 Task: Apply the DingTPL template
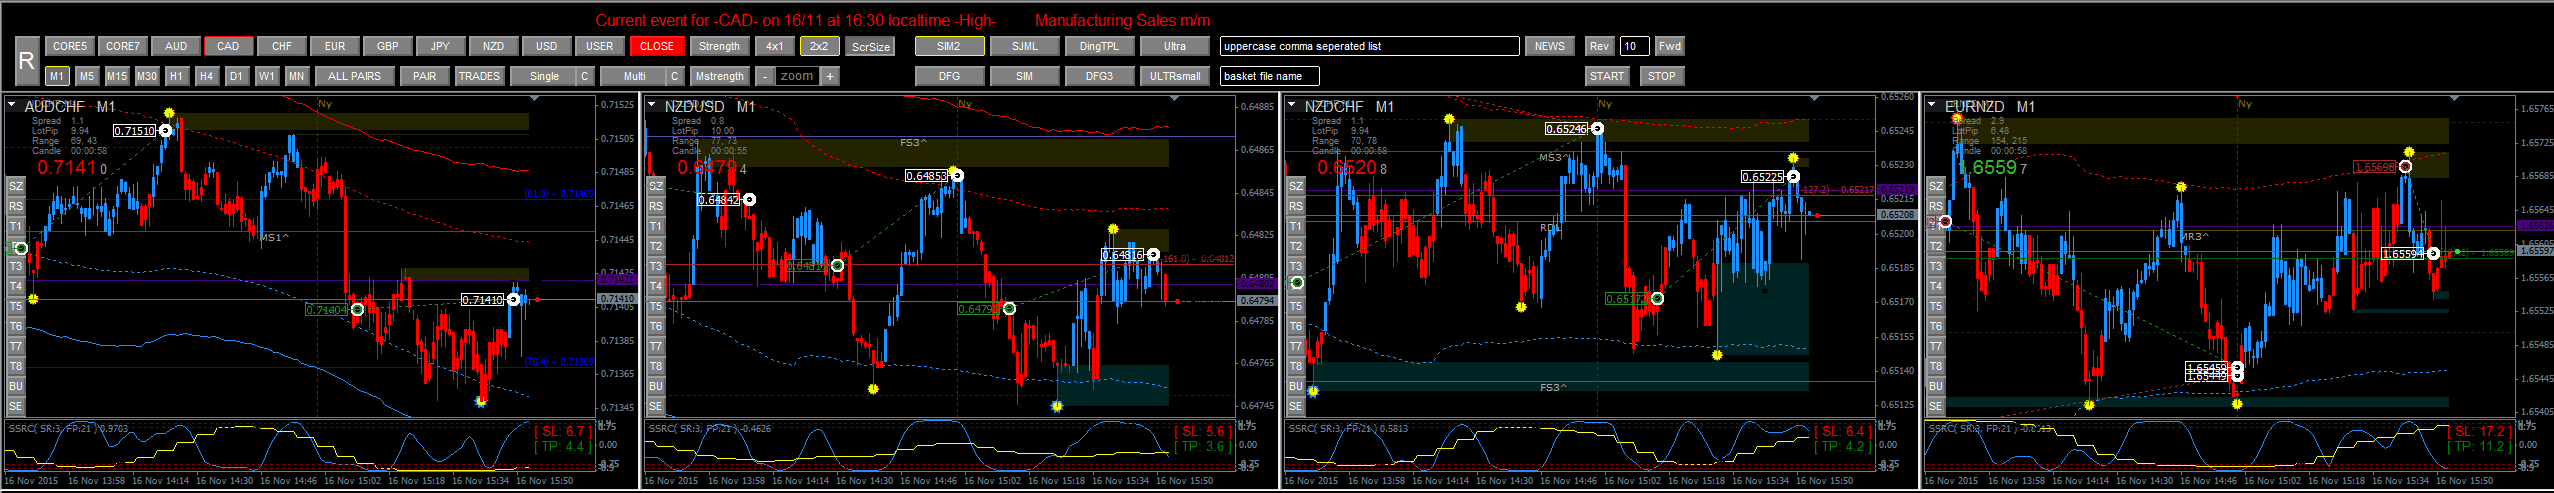tap(1099, 46)
